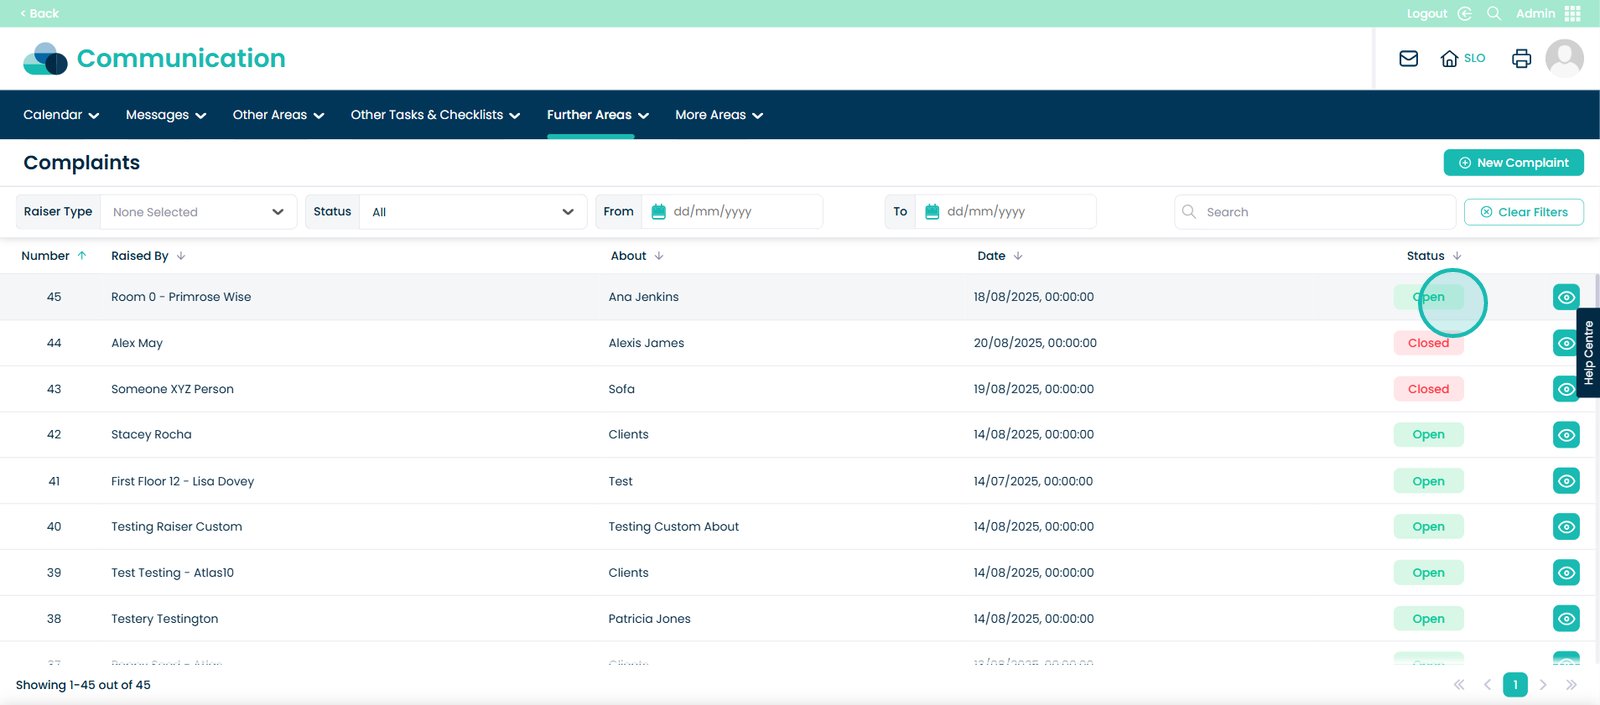Screen dimensions: 1600x705
Task: Open the Admin apps grid icon
Action: (x=1573, y=14)
